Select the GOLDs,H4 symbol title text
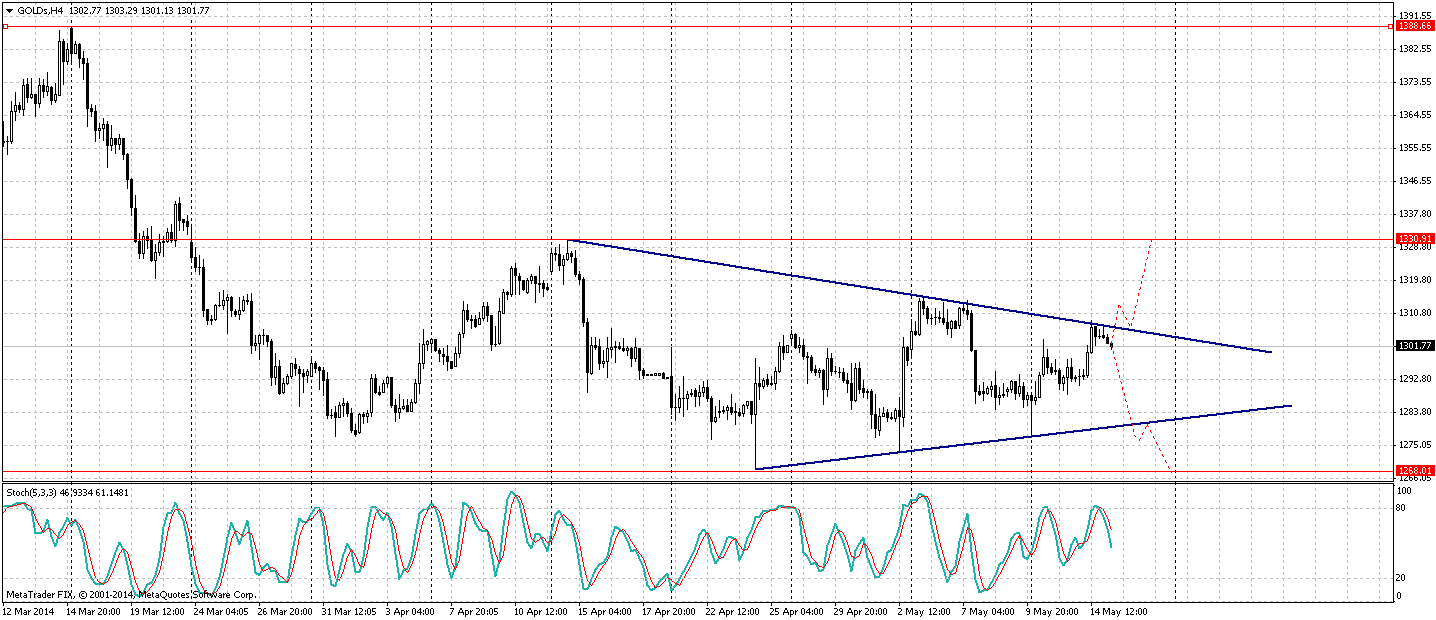 pos(39,10)
